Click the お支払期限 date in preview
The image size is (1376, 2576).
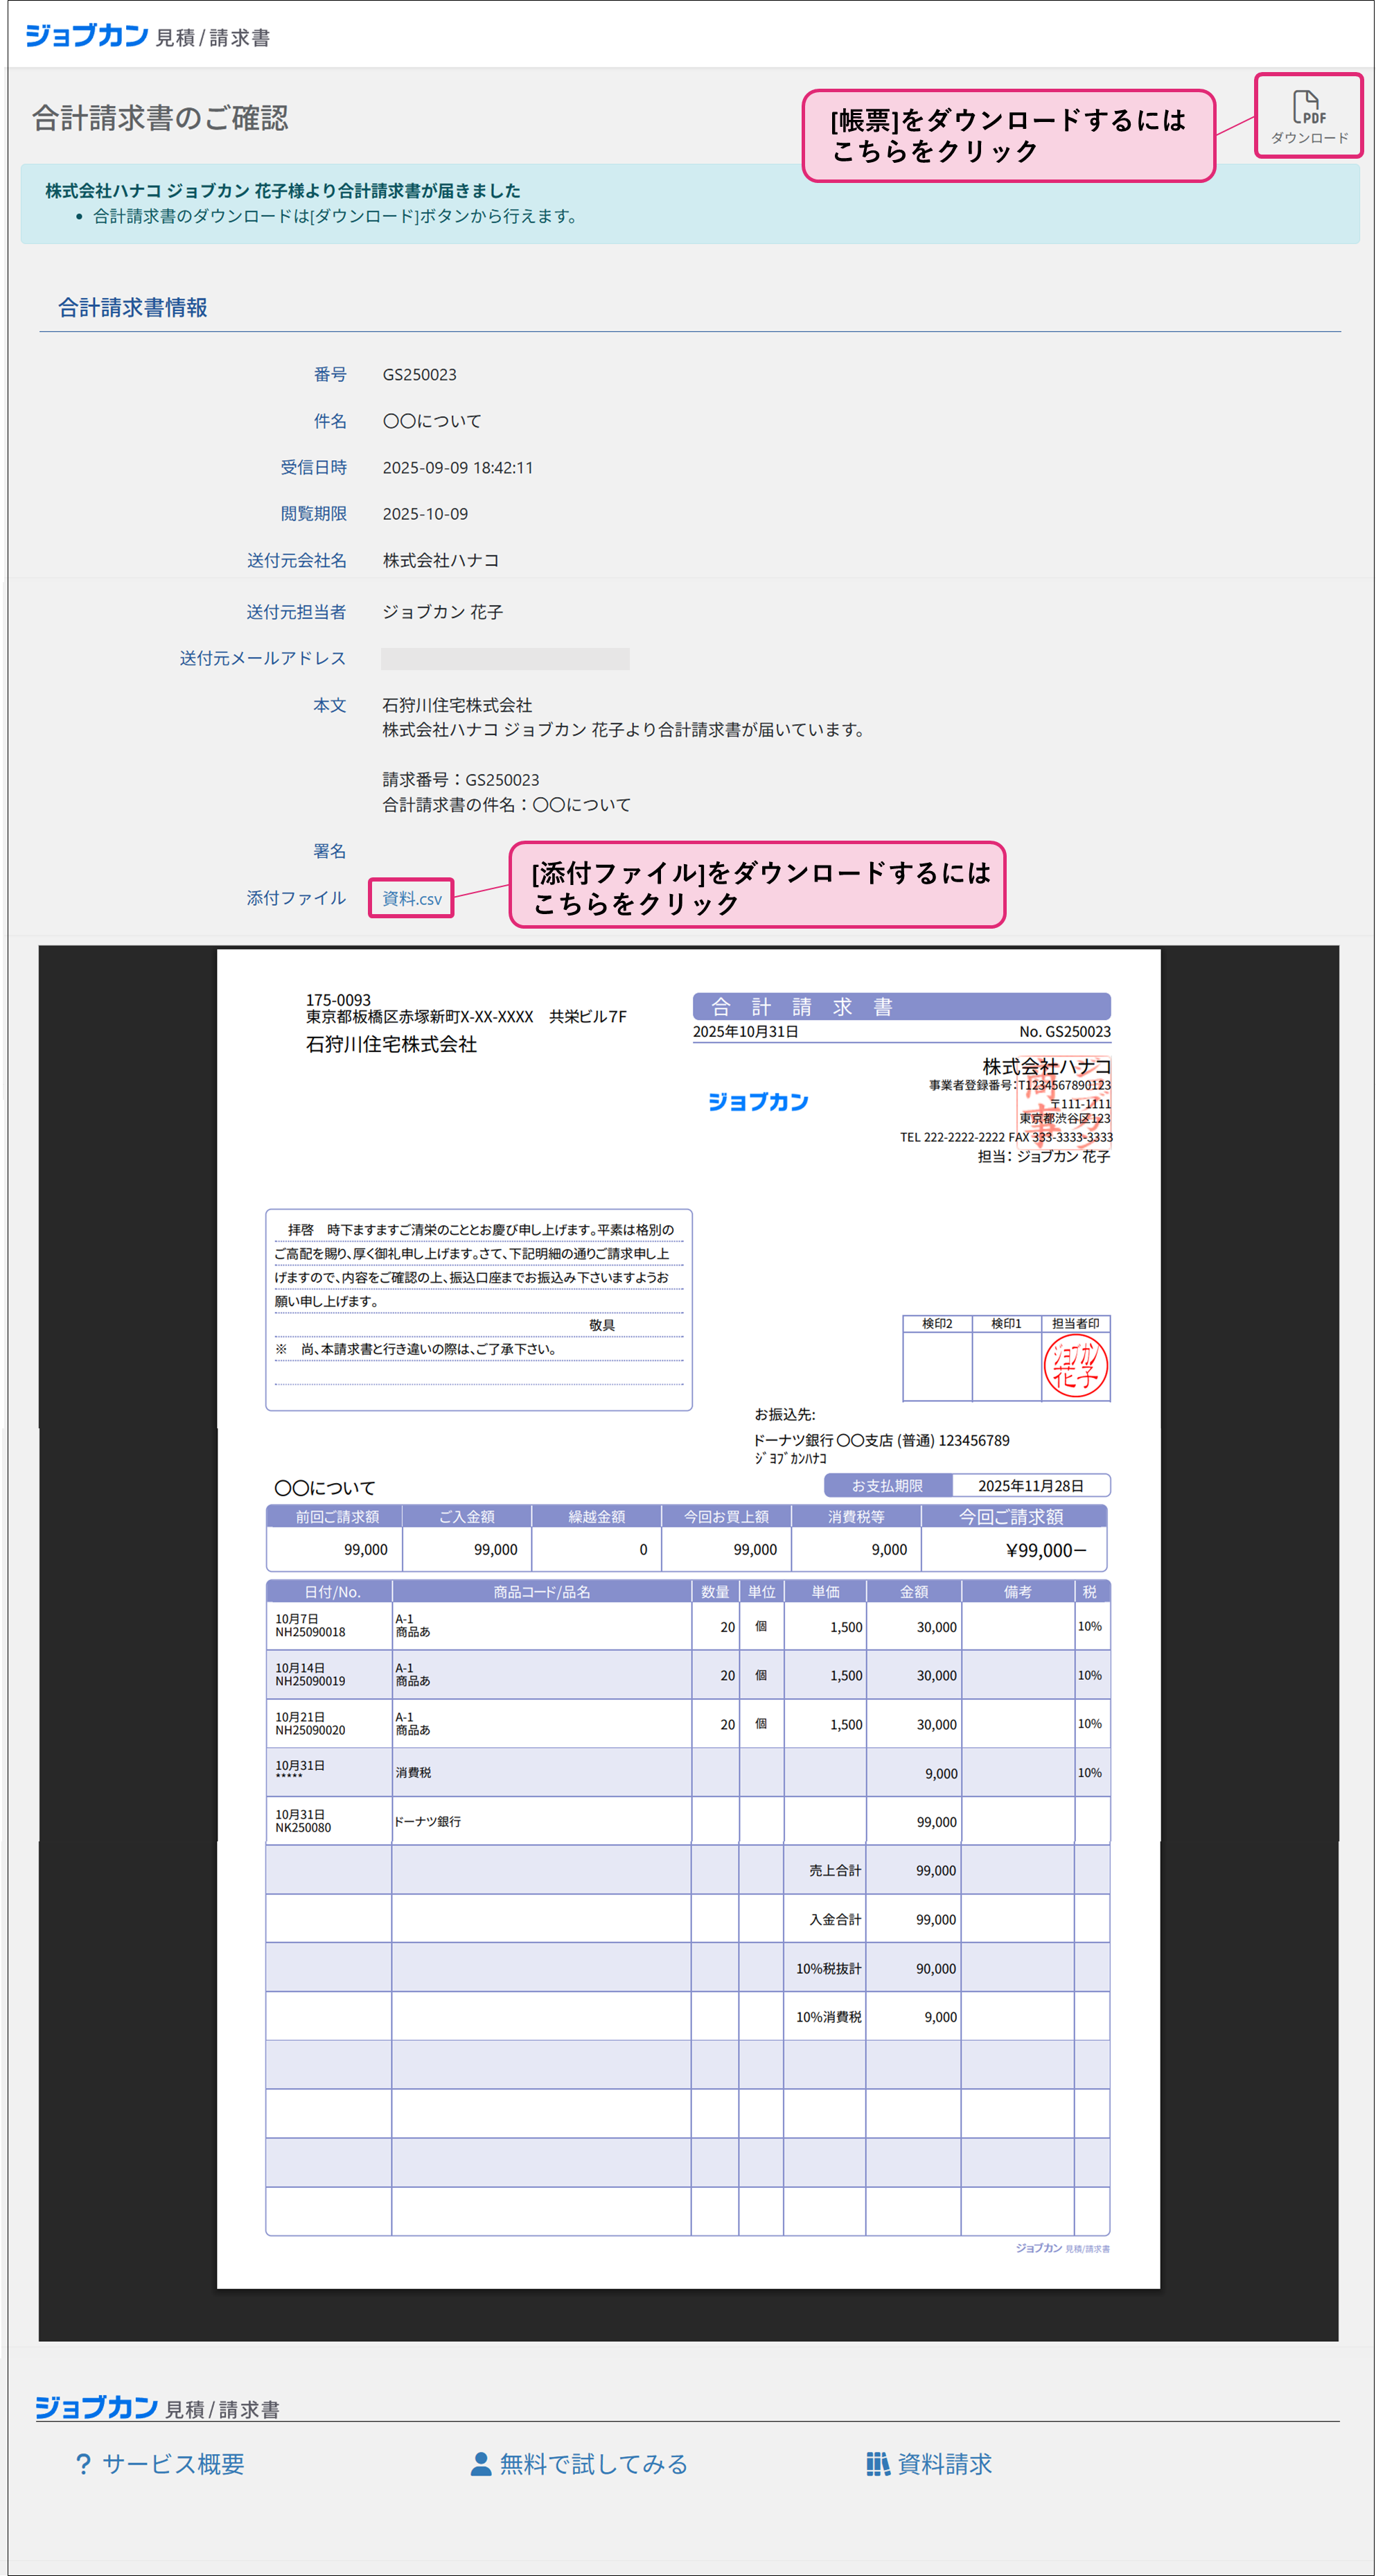(1030, 1486)
